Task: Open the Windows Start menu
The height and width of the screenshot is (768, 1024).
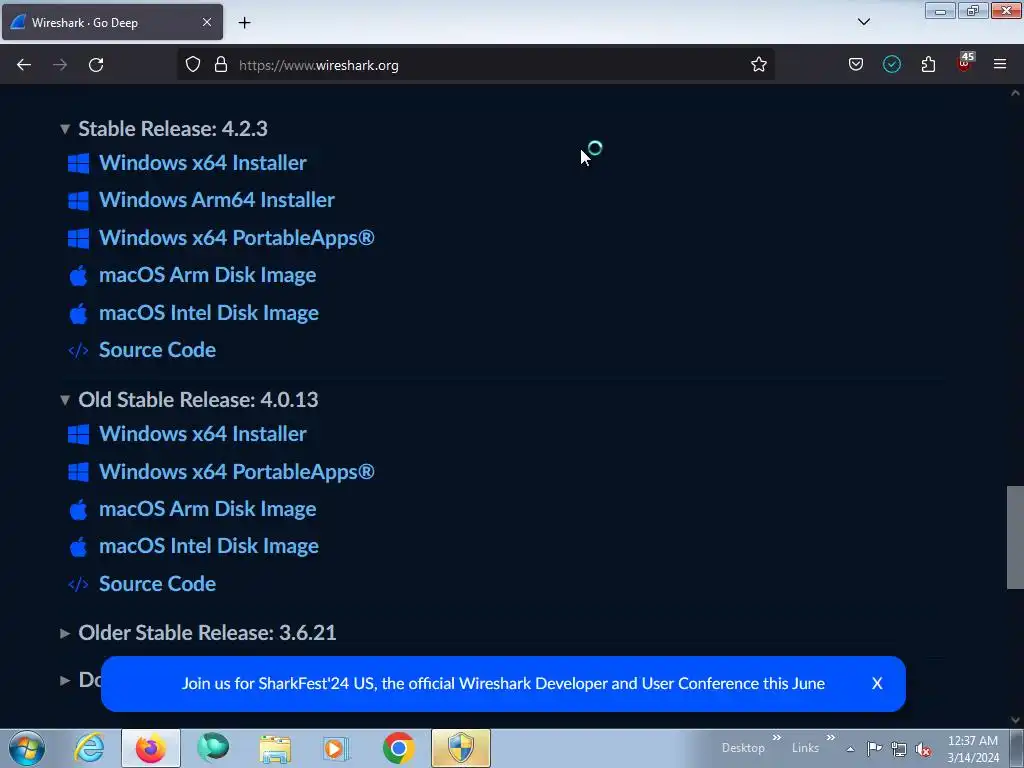Action: (27, 748)
